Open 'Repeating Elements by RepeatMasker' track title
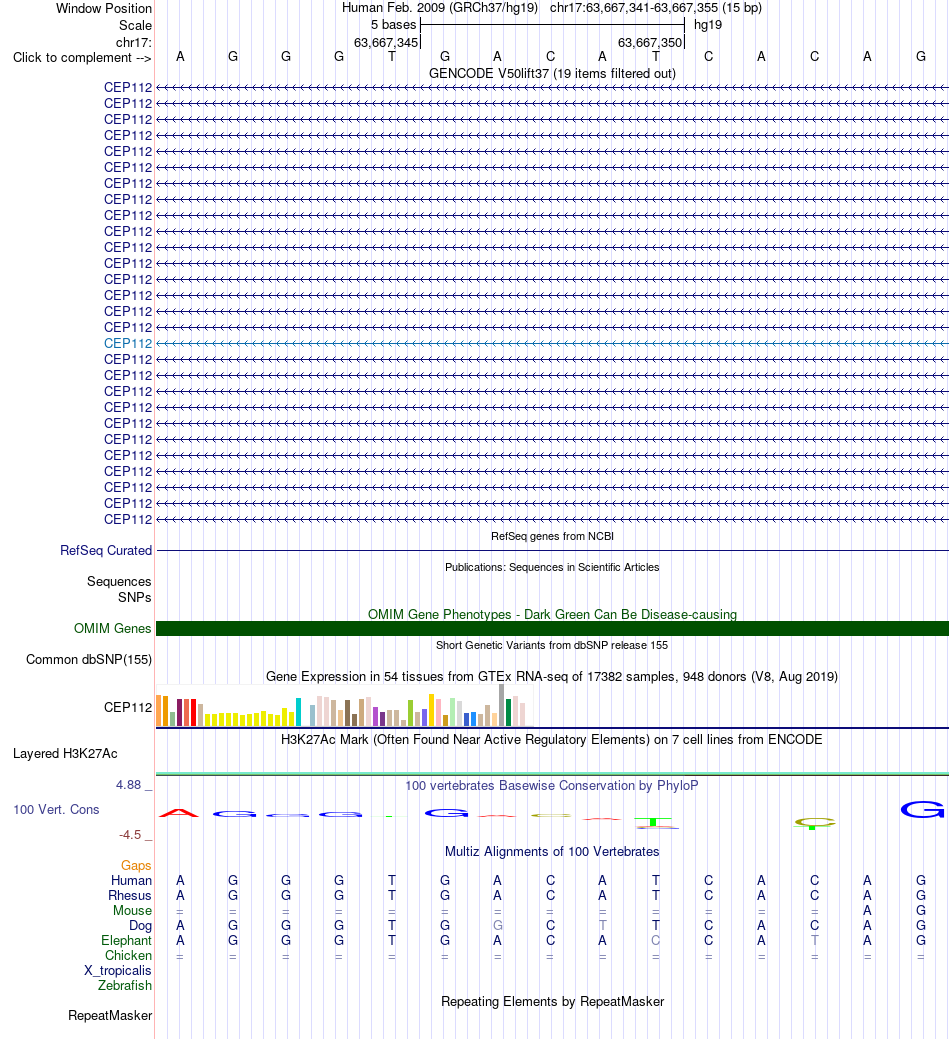Image resolution: width=950 pixels, height=1039 pixels. pos(553,1002)
